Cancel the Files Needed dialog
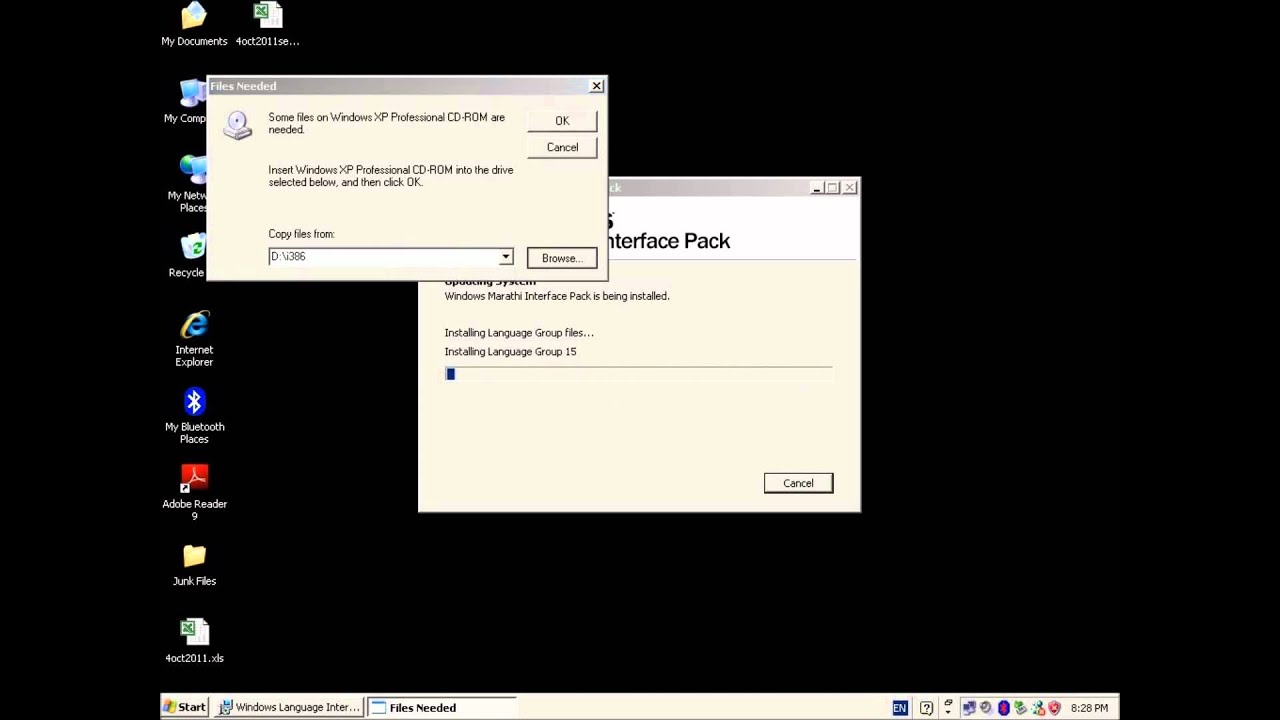 [562, 147]
